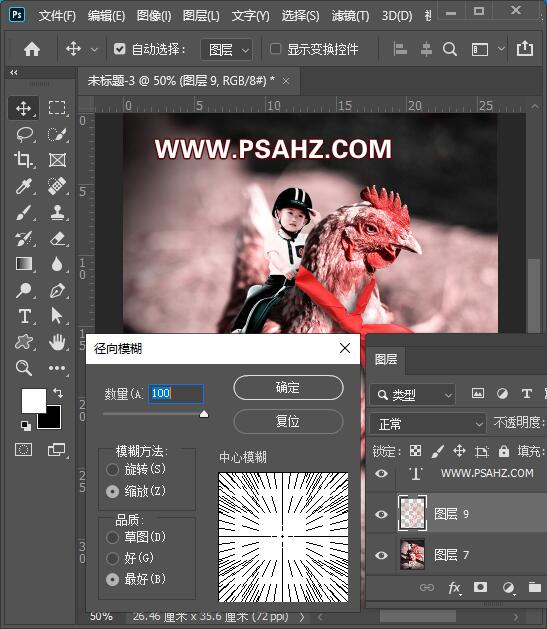Open the 编辑(E) menu

(106, 16)
